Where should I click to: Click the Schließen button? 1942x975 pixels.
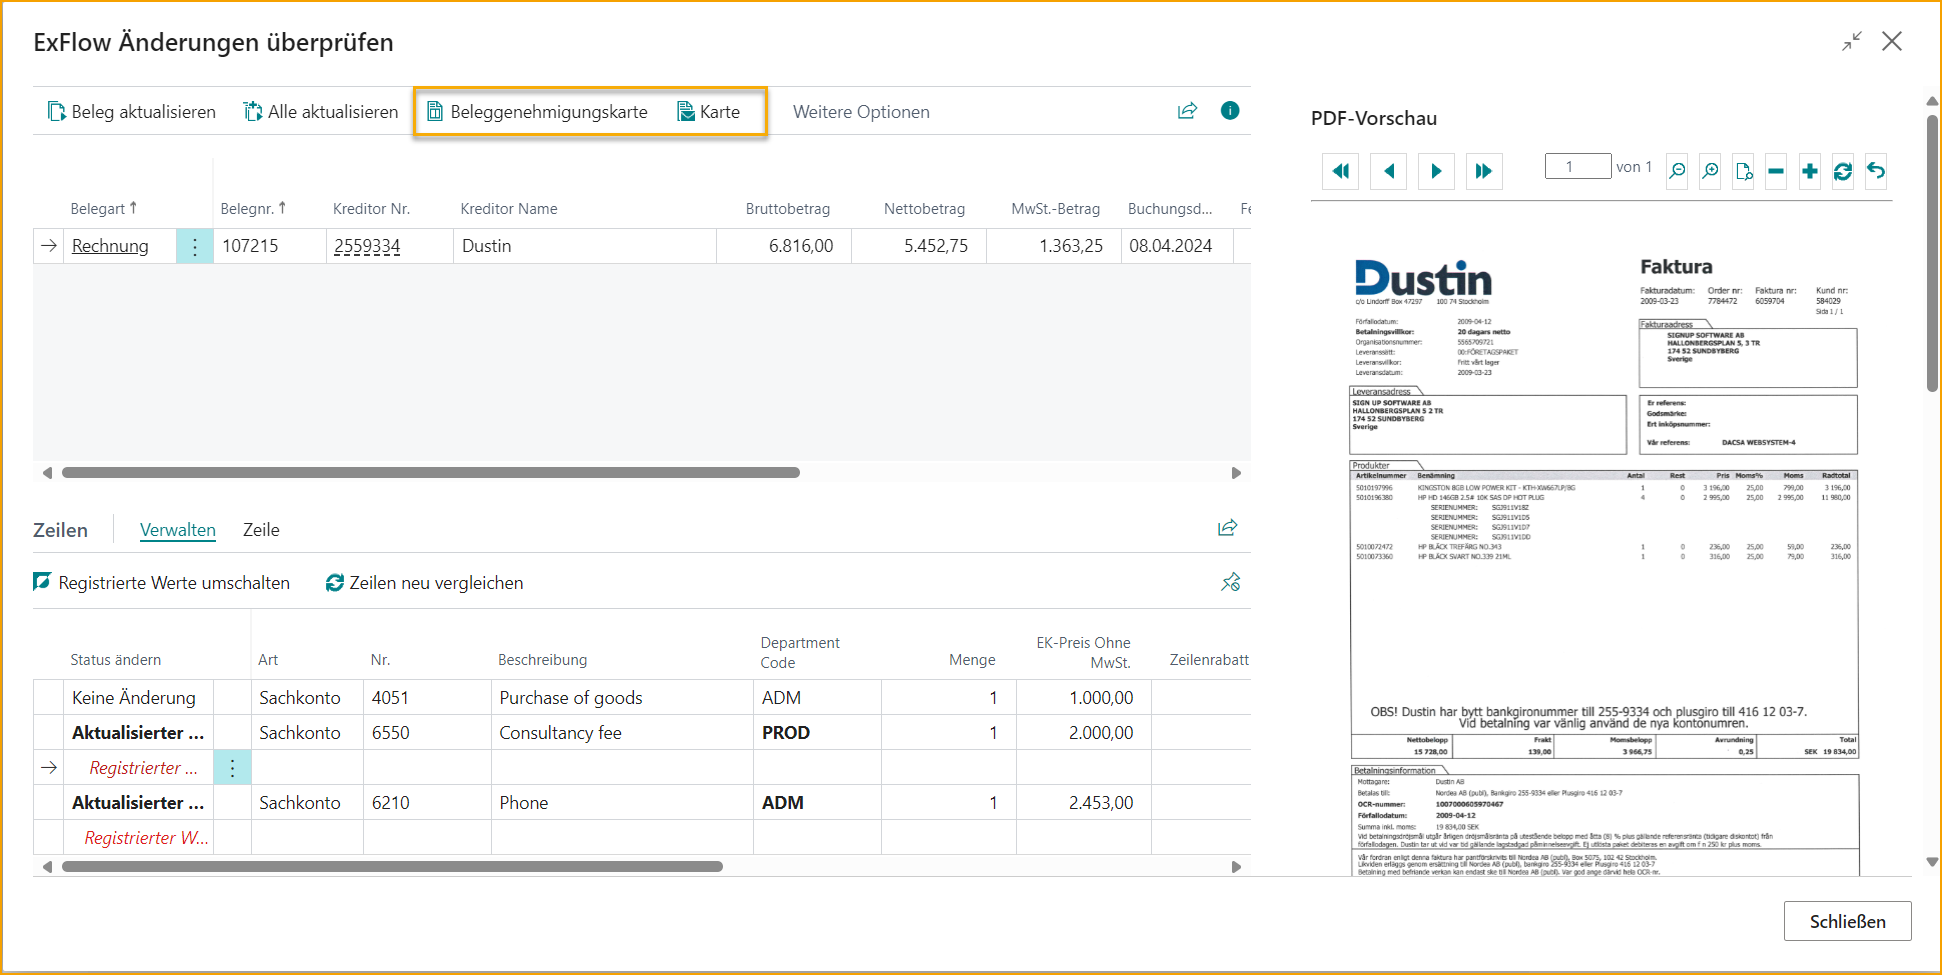[1847, 921]
